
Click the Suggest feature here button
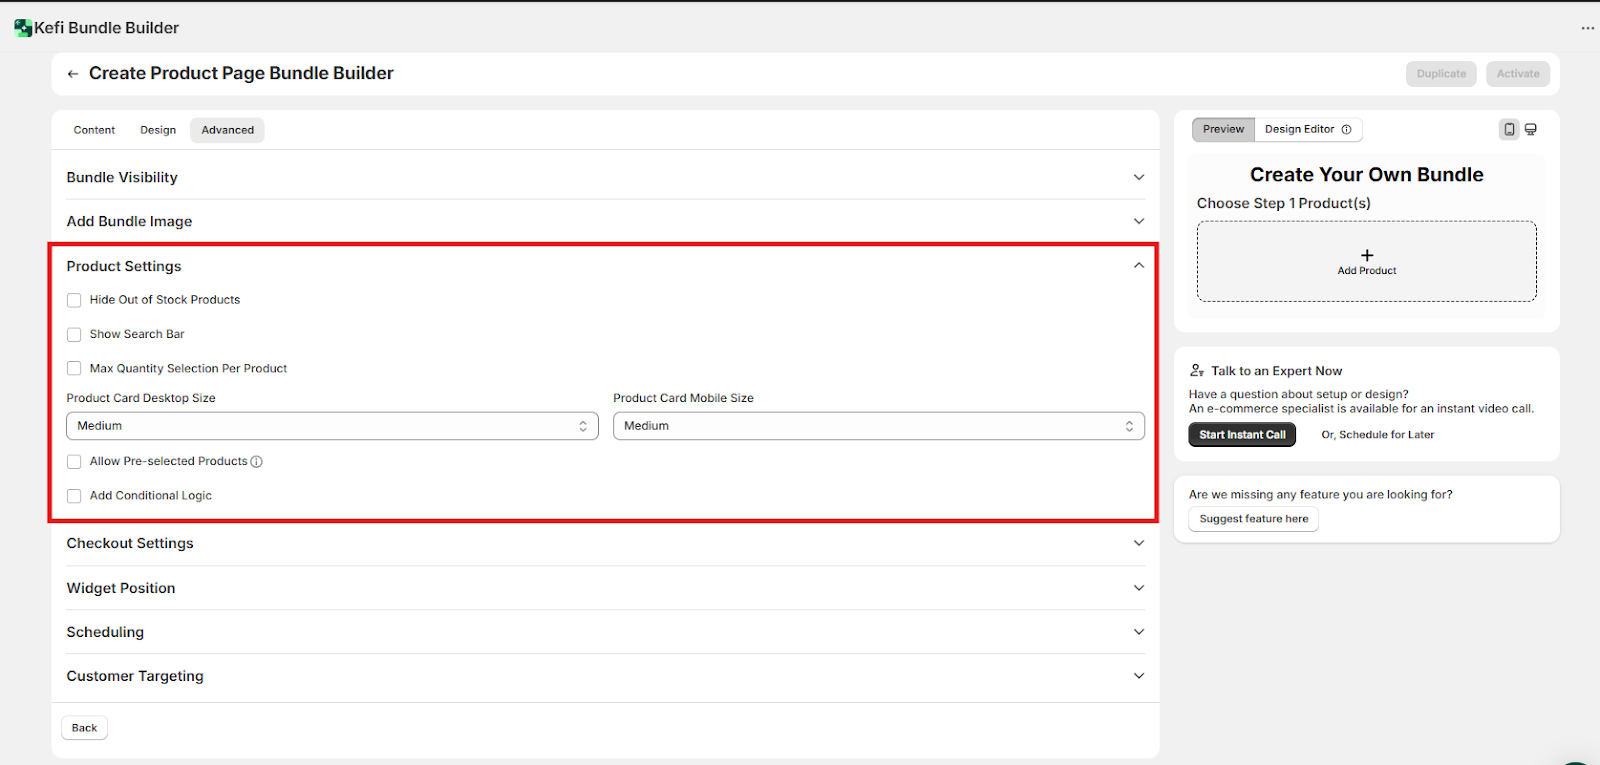1253,519
